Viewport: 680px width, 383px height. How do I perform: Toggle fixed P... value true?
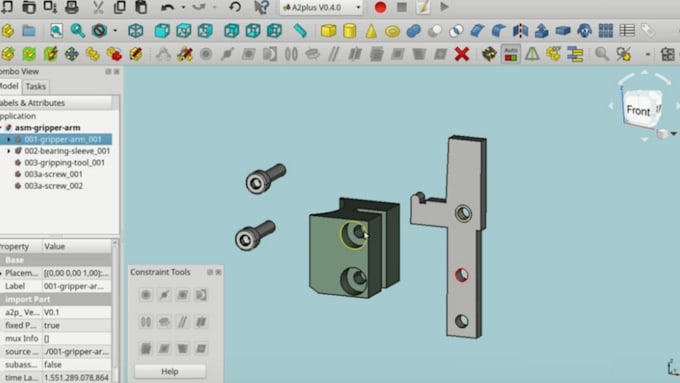(x=76, y=325)
